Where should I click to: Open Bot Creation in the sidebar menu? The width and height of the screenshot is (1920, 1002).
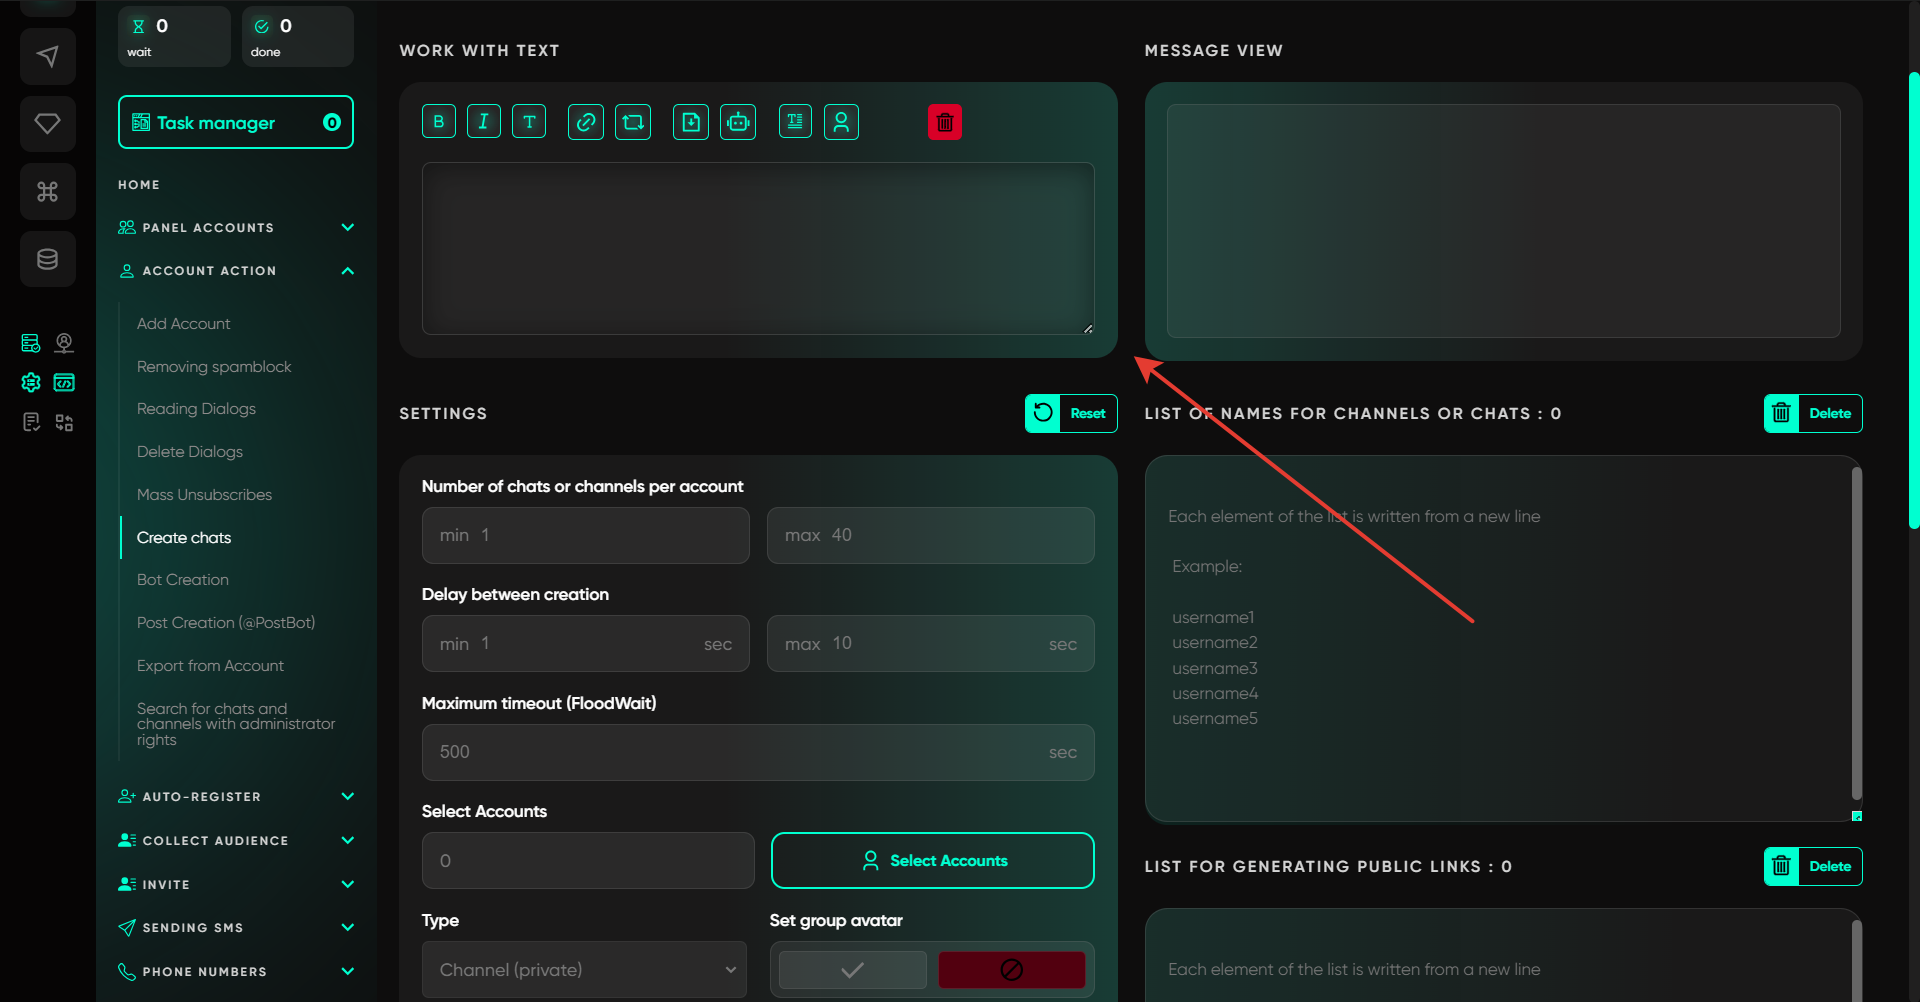coord(183,580)
